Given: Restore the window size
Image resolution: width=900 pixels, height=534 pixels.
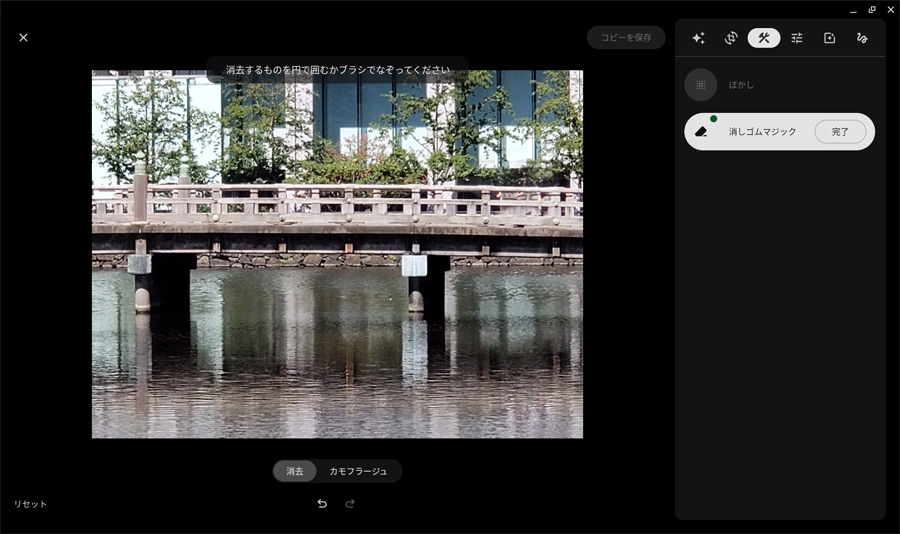Looking at the screenshot, I should [872, 10].
